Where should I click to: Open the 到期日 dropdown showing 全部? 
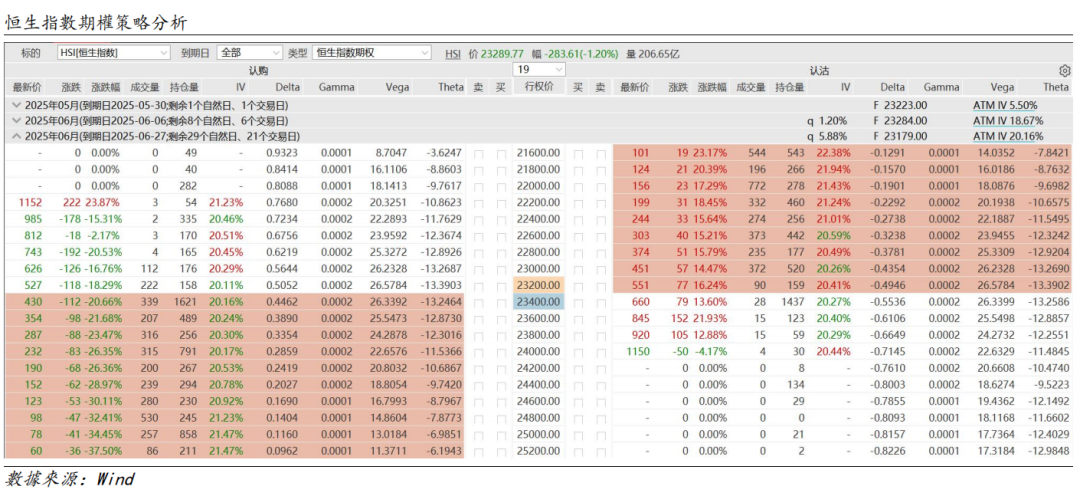click(x=249, y=53)
